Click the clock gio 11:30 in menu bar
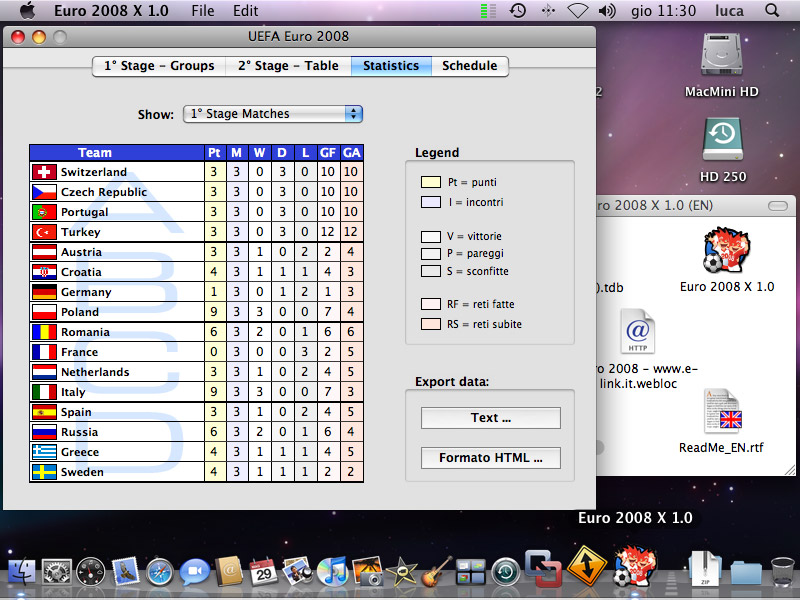 [x=663, y=11]
